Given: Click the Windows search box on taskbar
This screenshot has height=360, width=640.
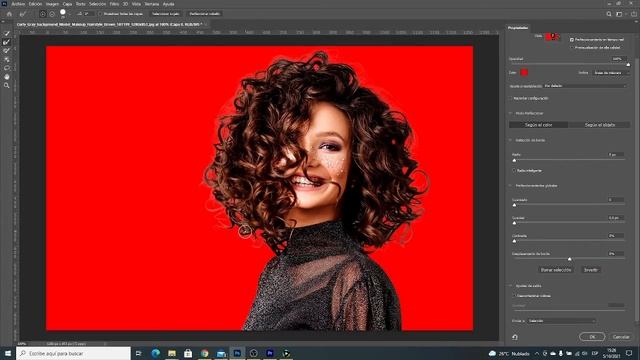Looking at the screenshot, I should [x=73, y=353].
